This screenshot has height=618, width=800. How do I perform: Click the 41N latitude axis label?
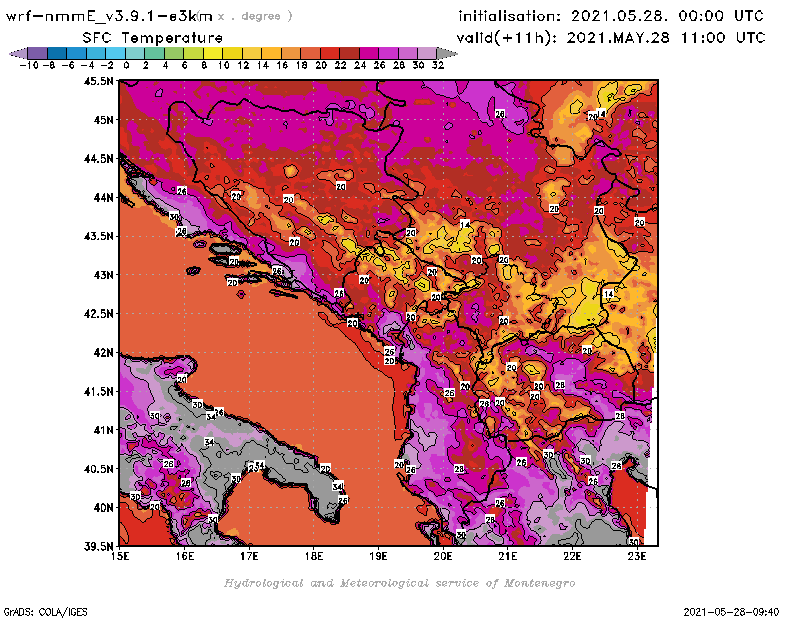click(x=103, y=430)
